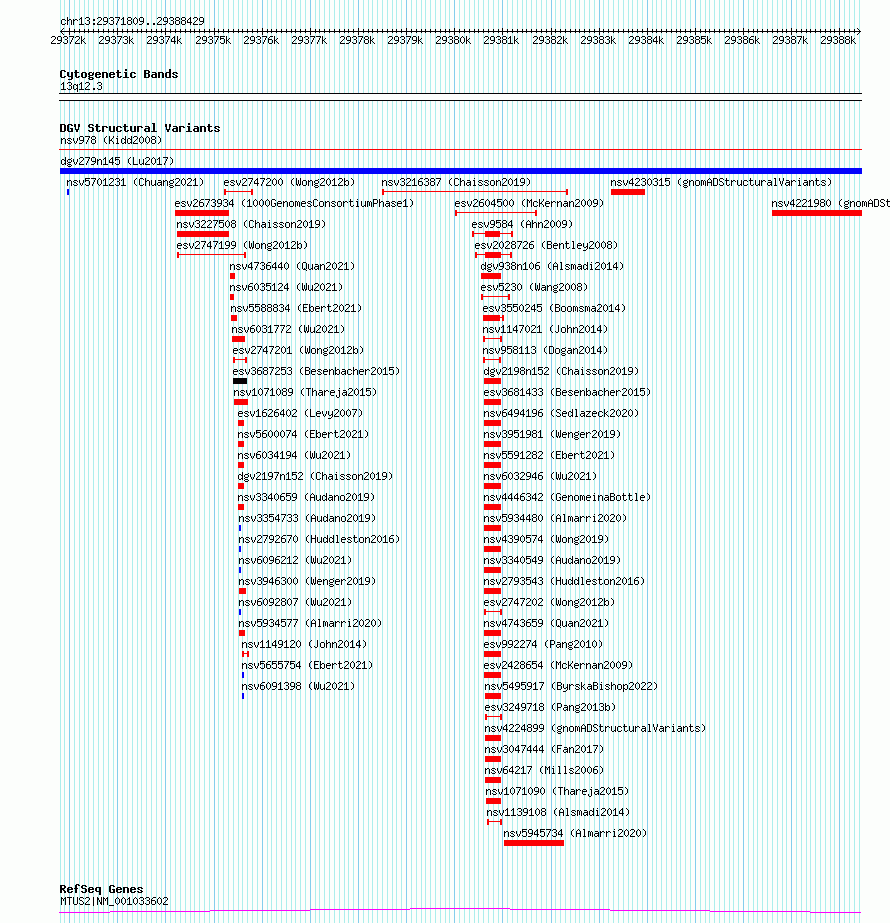Click the black bar under esv3687253

point(240,381)
